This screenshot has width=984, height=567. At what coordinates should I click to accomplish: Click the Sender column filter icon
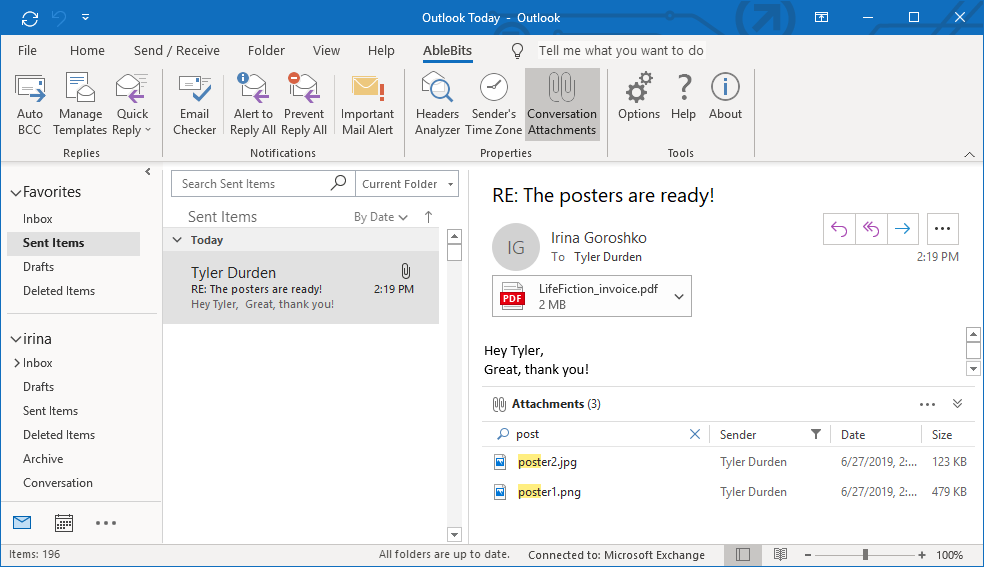[815, 434]
